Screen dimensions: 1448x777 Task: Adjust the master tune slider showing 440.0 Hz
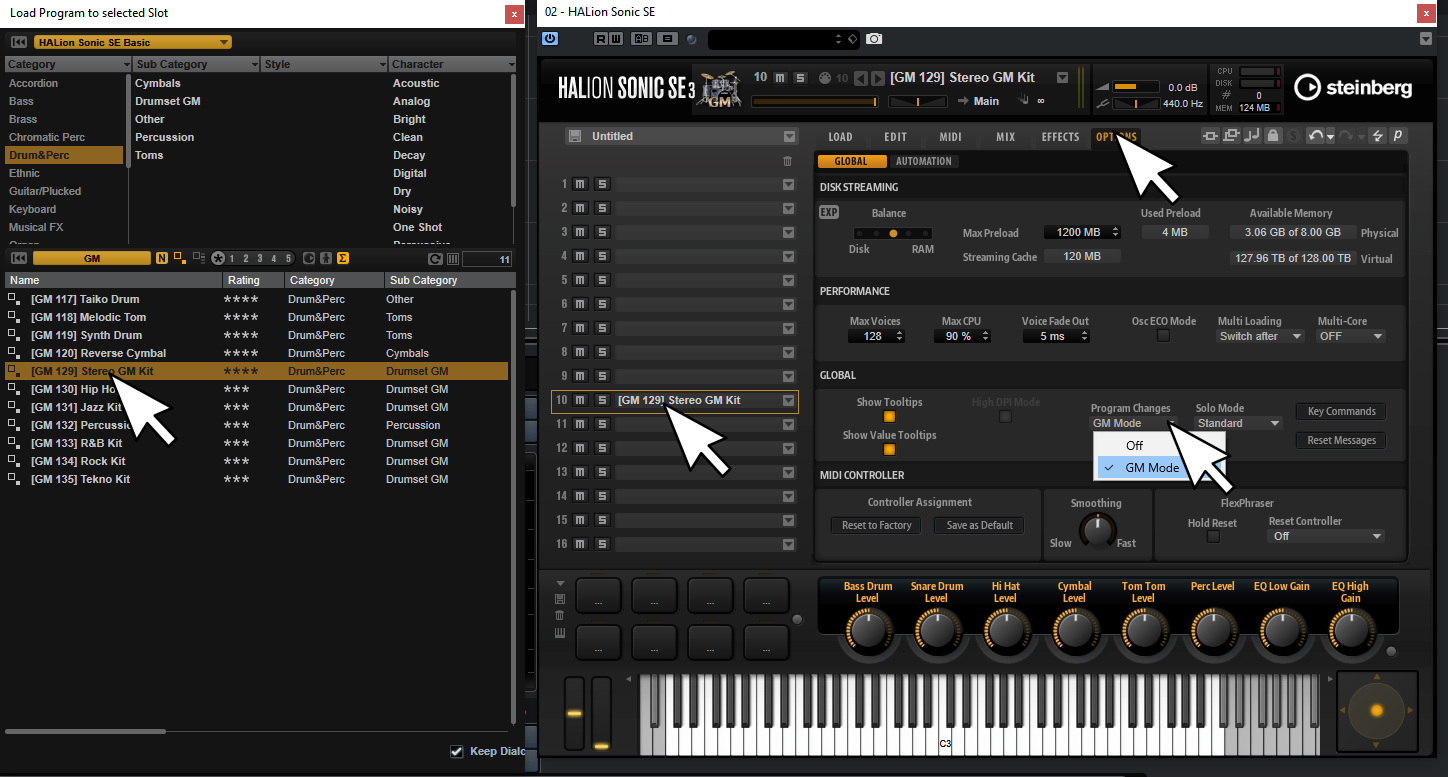click(1136, 103)
